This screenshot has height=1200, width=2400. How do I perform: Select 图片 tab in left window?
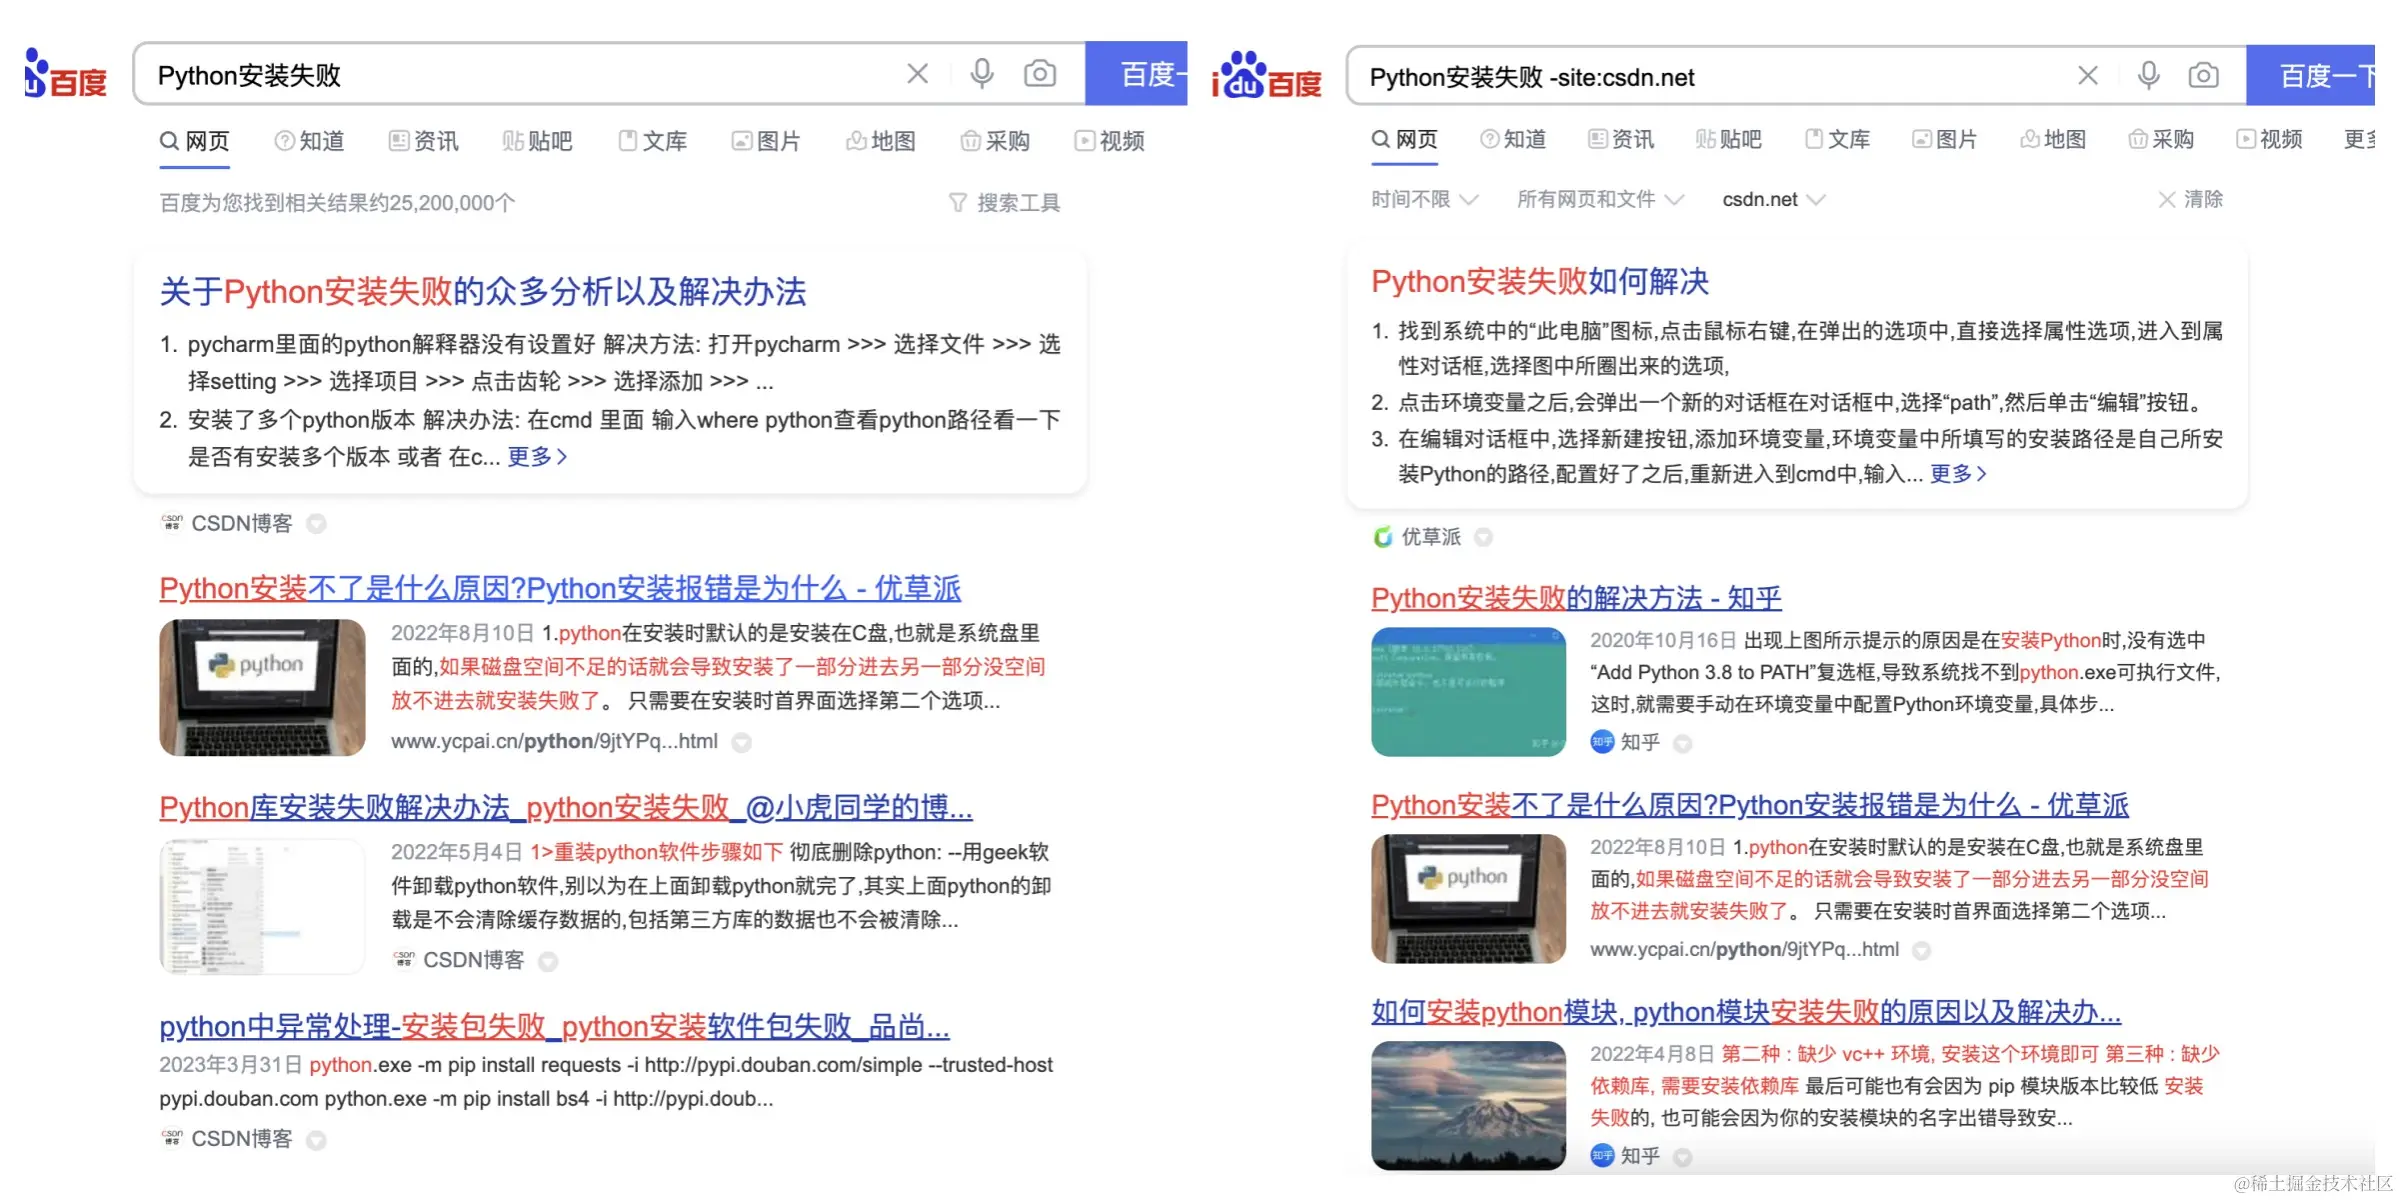click(766, 141)
